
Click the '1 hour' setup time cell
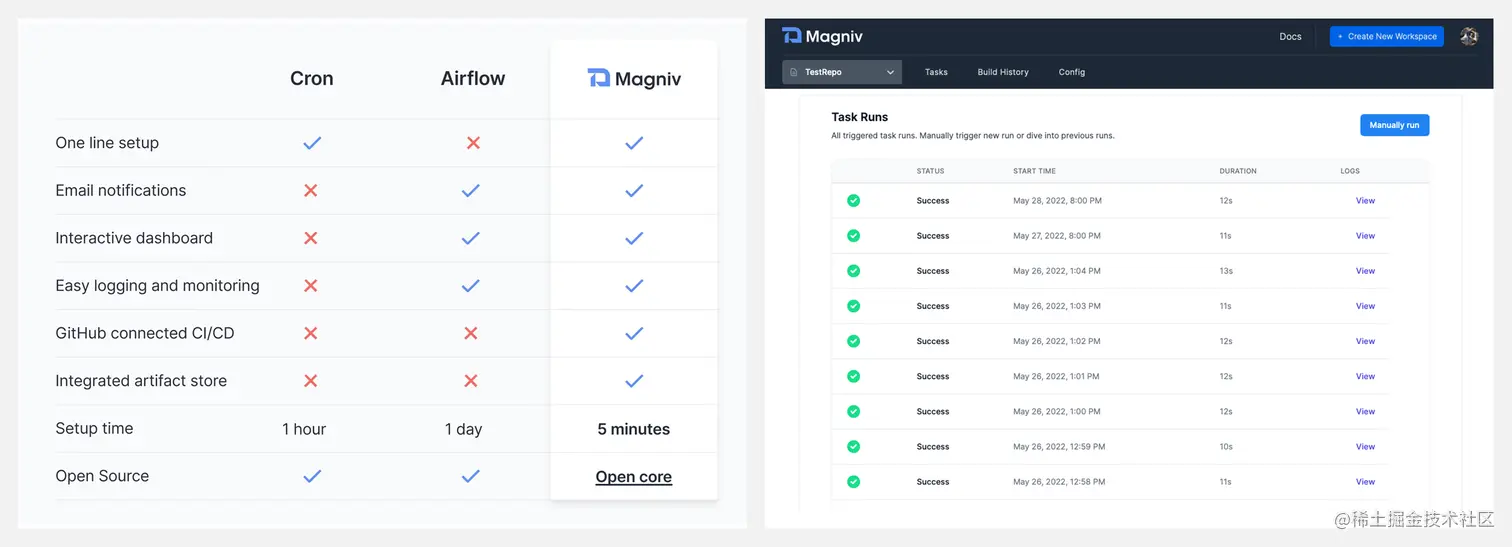click(x=304, y=429)
